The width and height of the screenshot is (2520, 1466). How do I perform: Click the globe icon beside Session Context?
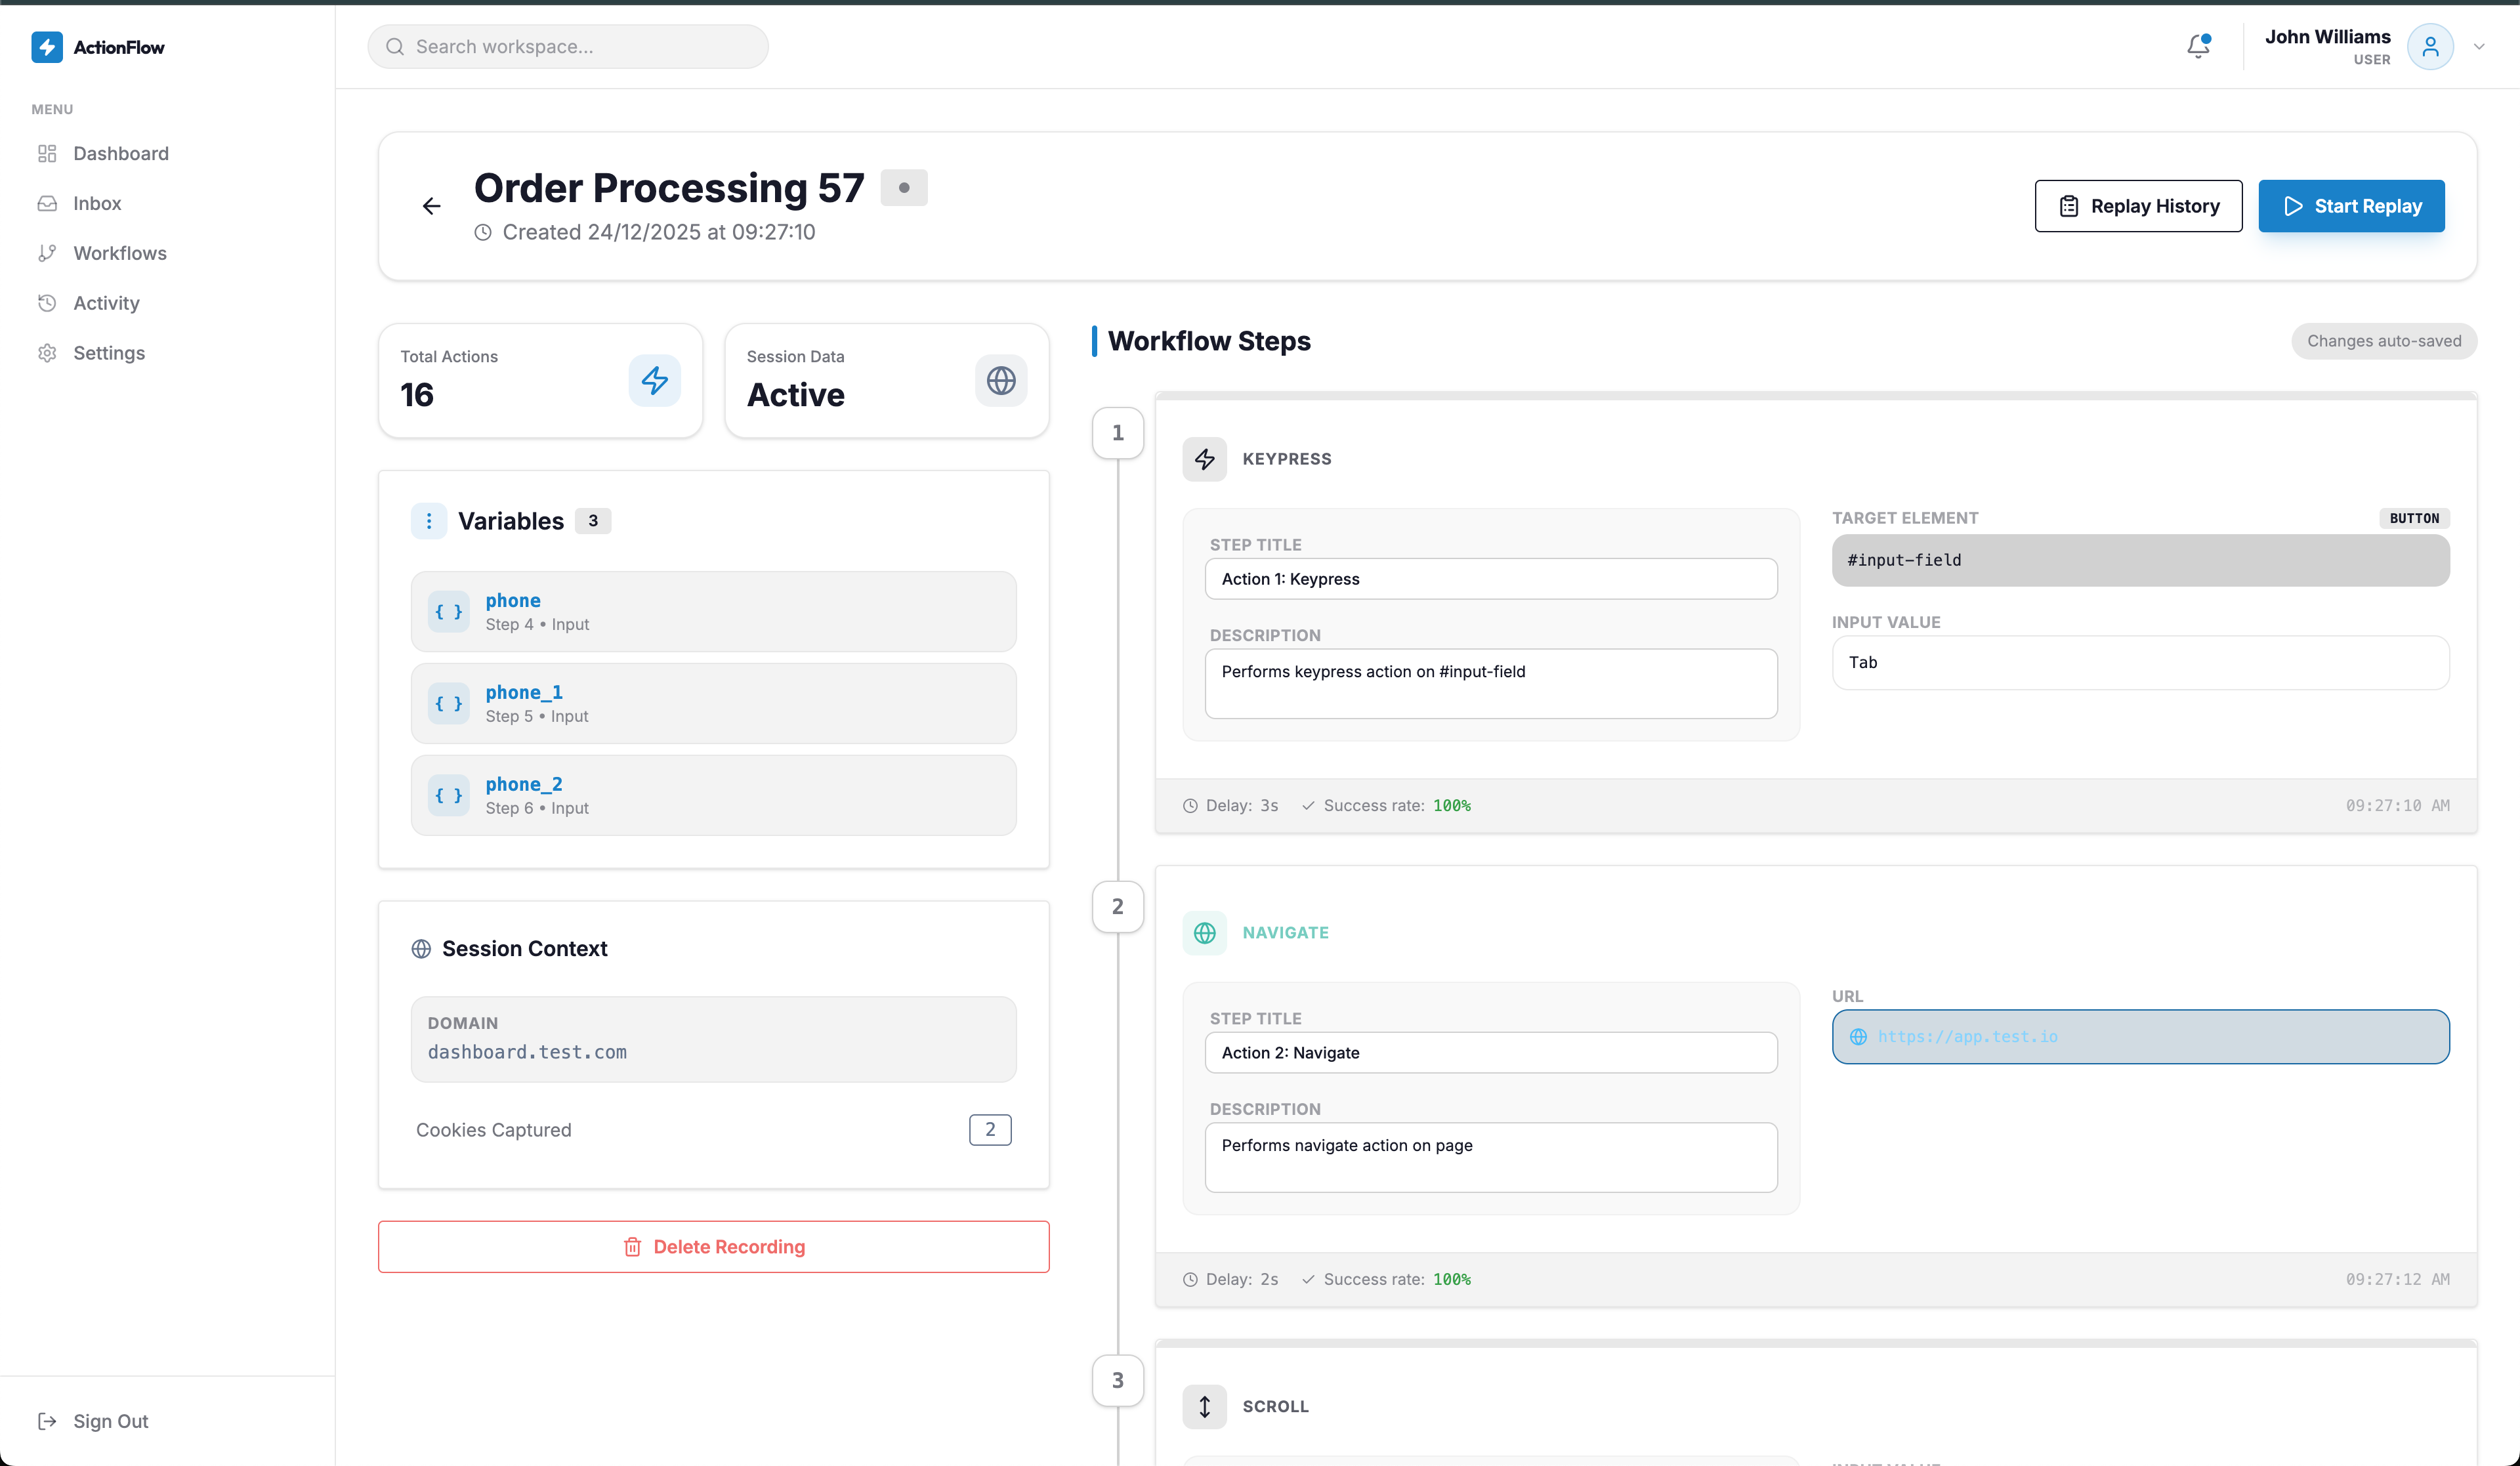point(421,948)
